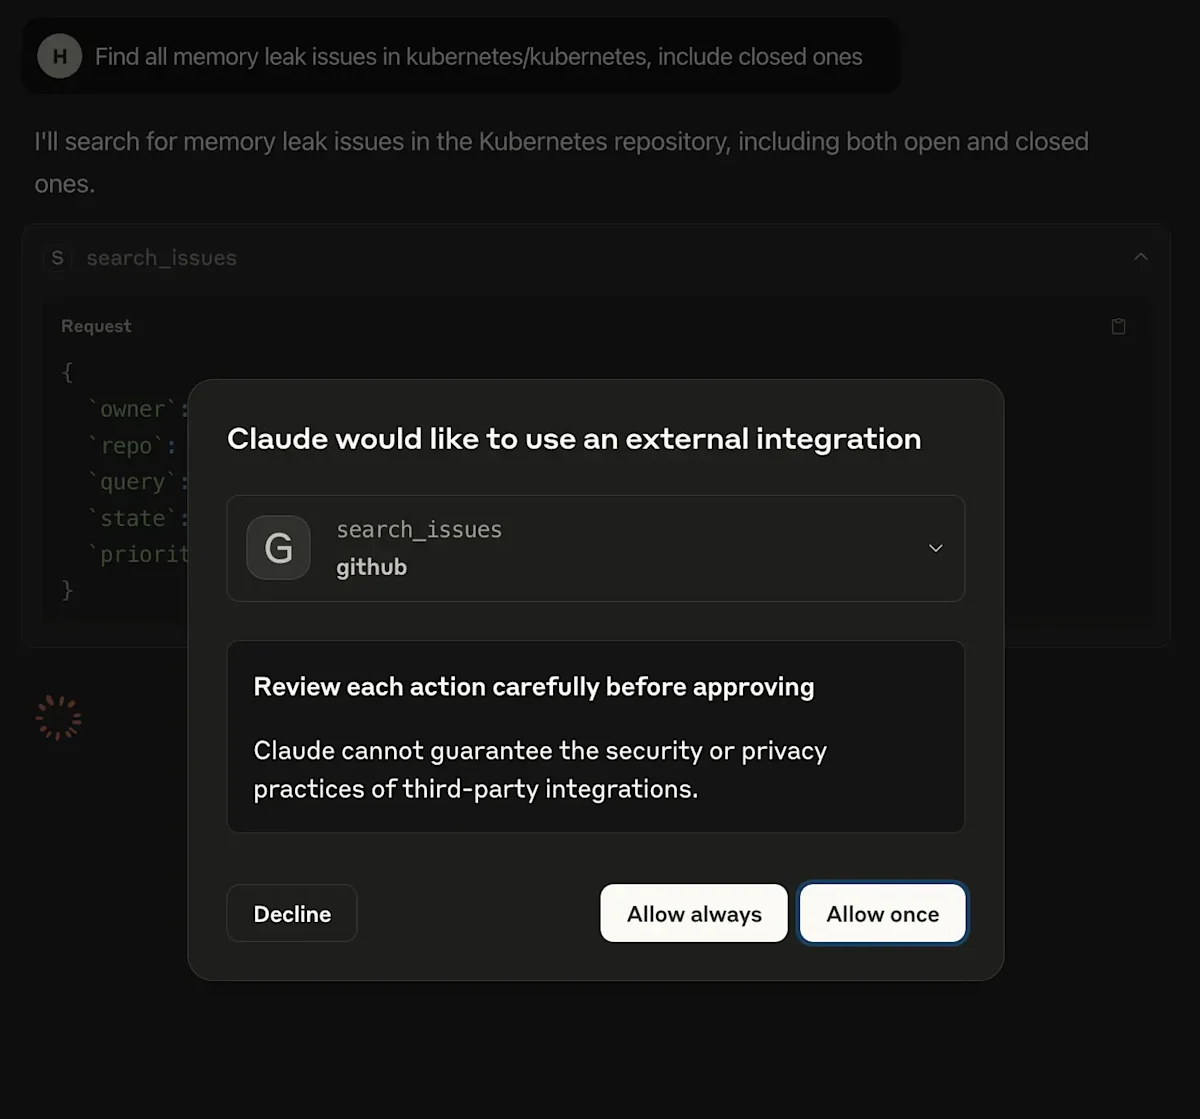Select the search_issues tool name in dialog
This screenshot has width=1200, height=1119.
pos(419,530)
